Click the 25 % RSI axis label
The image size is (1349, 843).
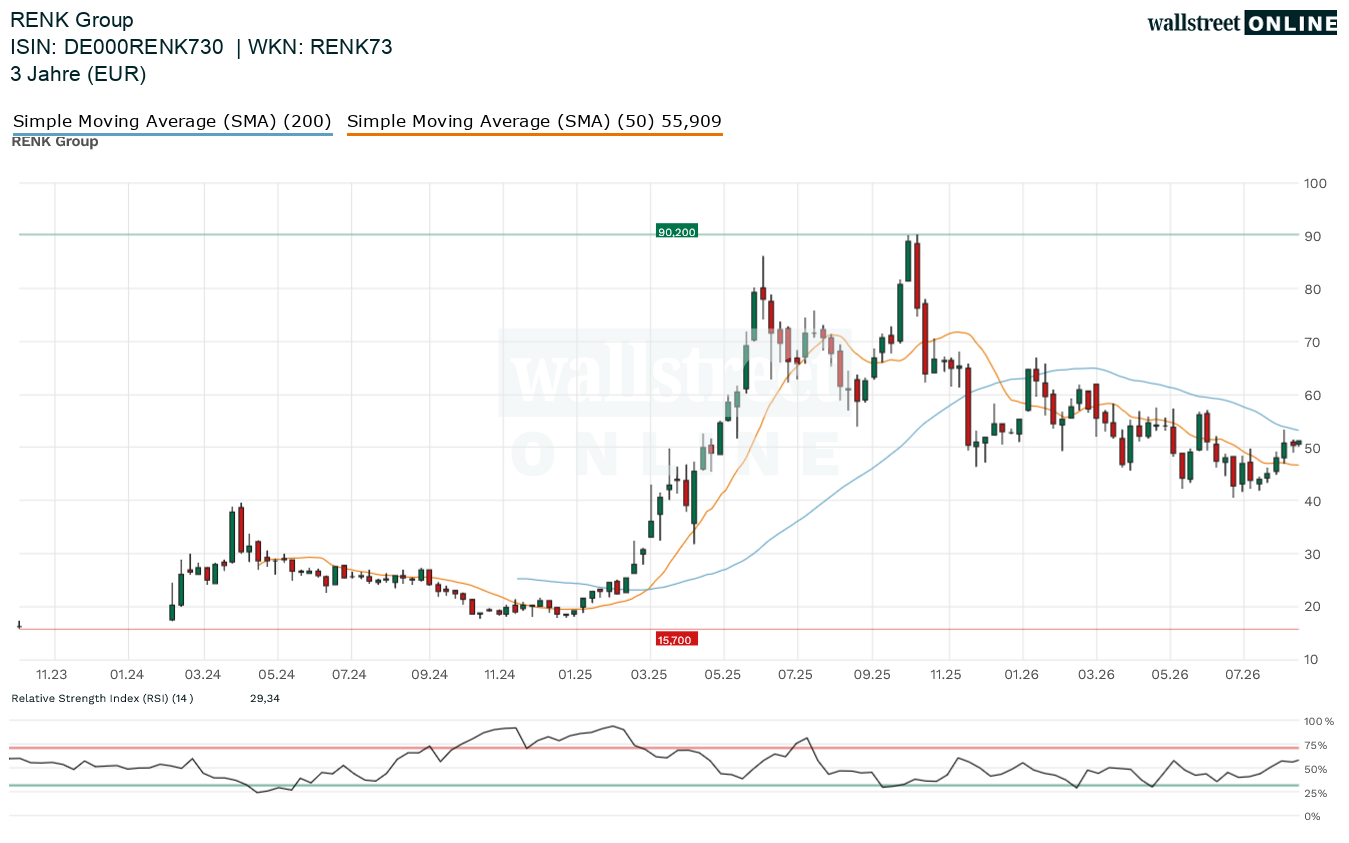tap(1317, 793)
